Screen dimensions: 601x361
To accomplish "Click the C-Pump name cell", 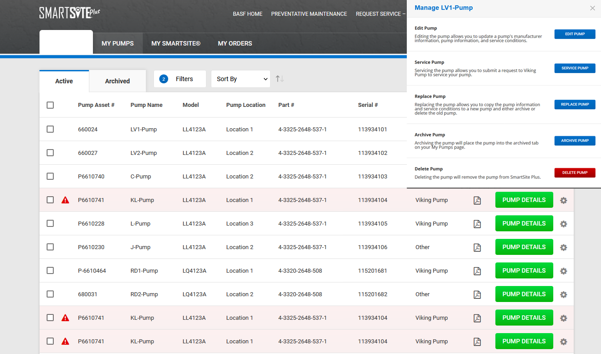I will (x=141, y=177).
